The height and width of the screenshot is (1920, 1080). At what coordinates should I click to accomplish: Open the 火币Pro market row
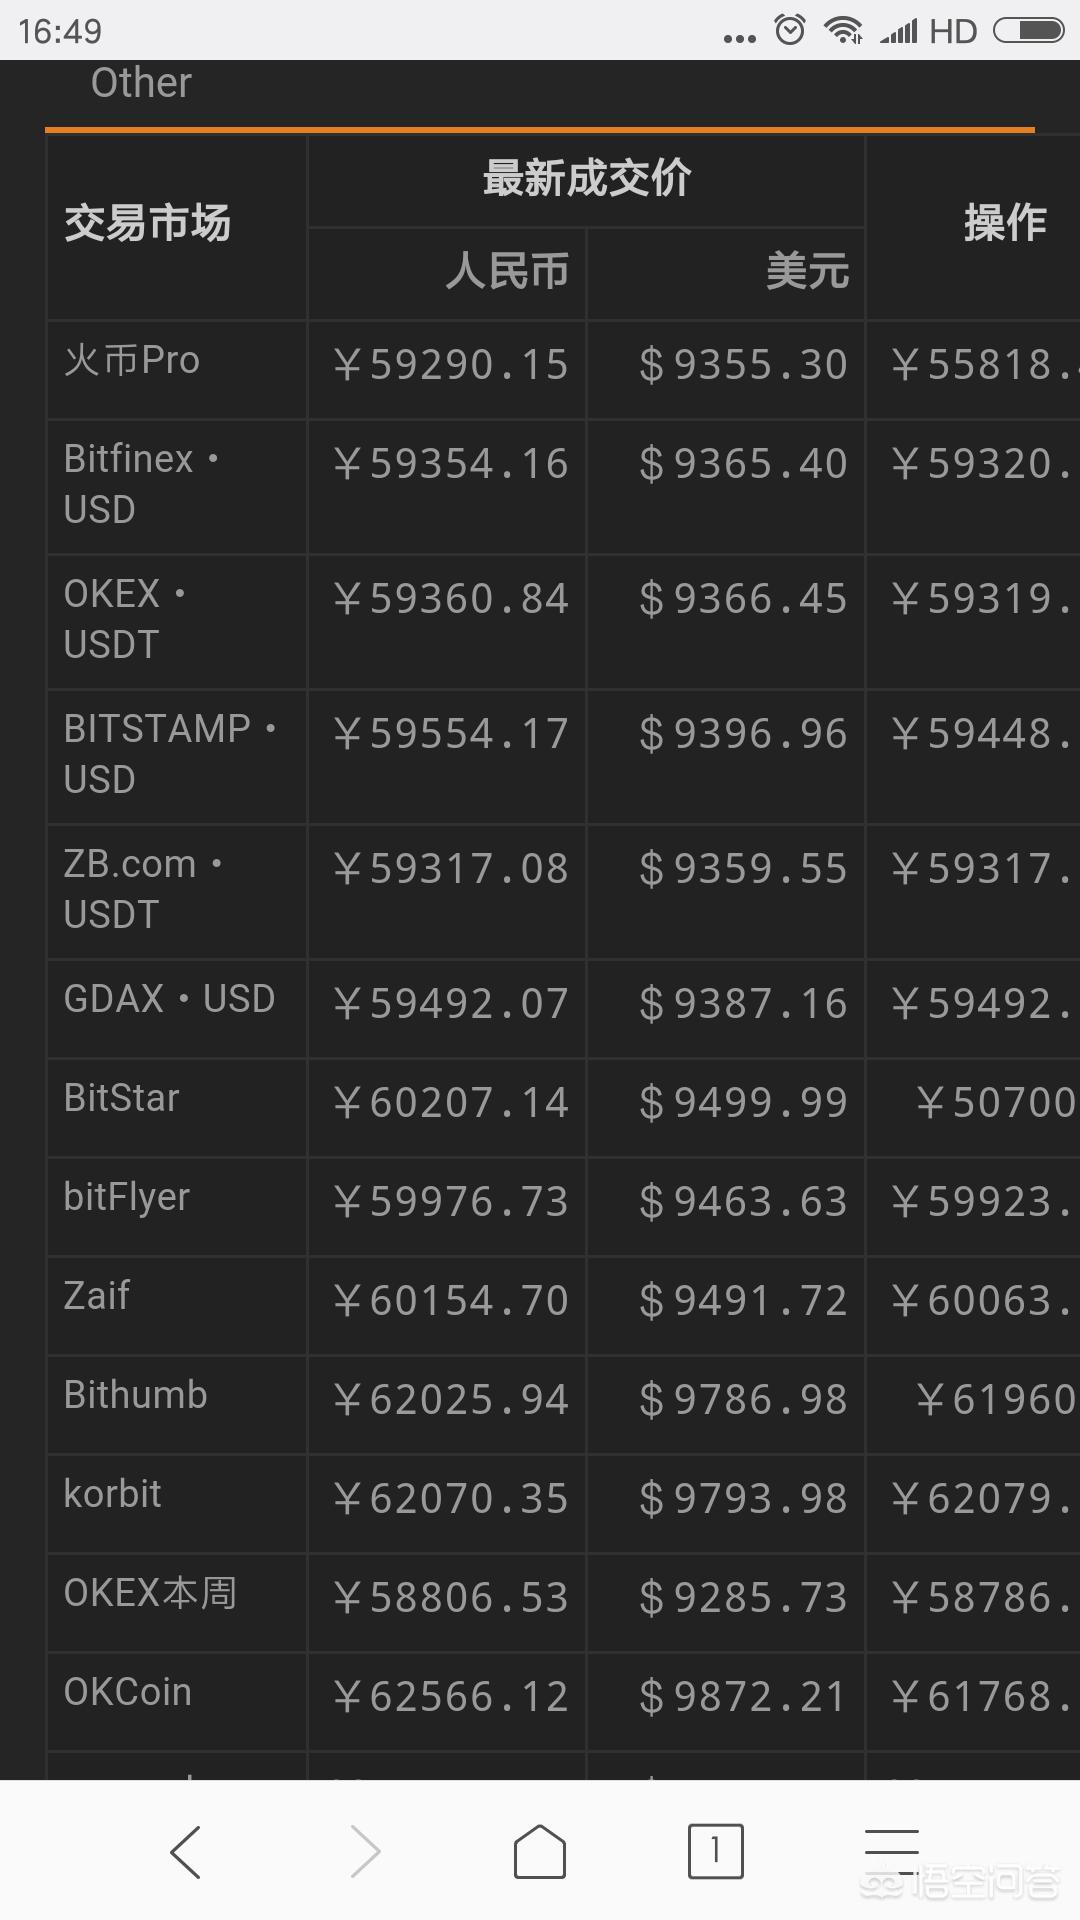[563, 369]
